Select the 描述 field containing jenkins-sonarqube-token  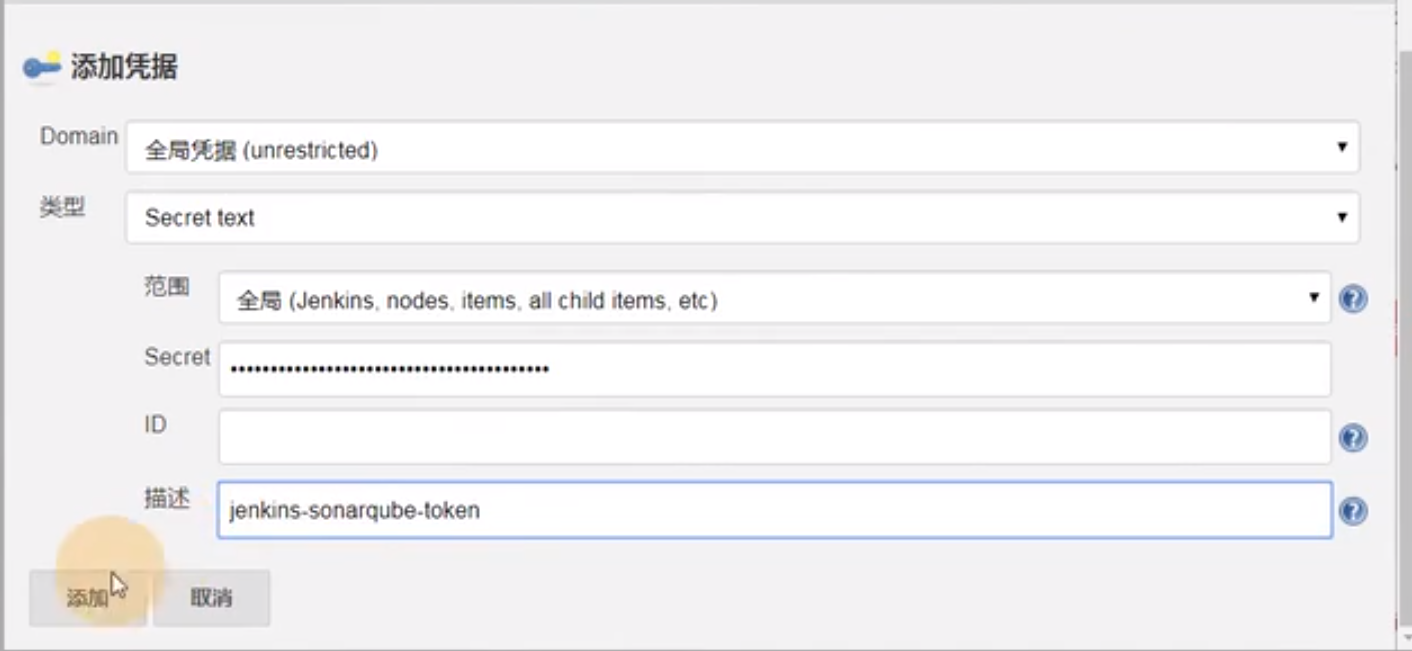tap(774, 510)
